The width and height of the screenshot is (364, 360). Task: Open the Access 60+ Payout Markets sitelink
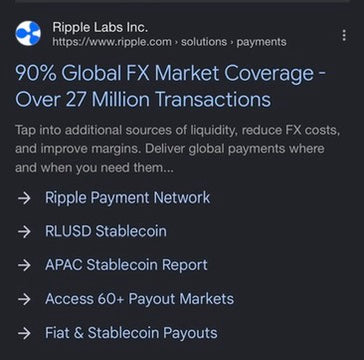(139, 299)
